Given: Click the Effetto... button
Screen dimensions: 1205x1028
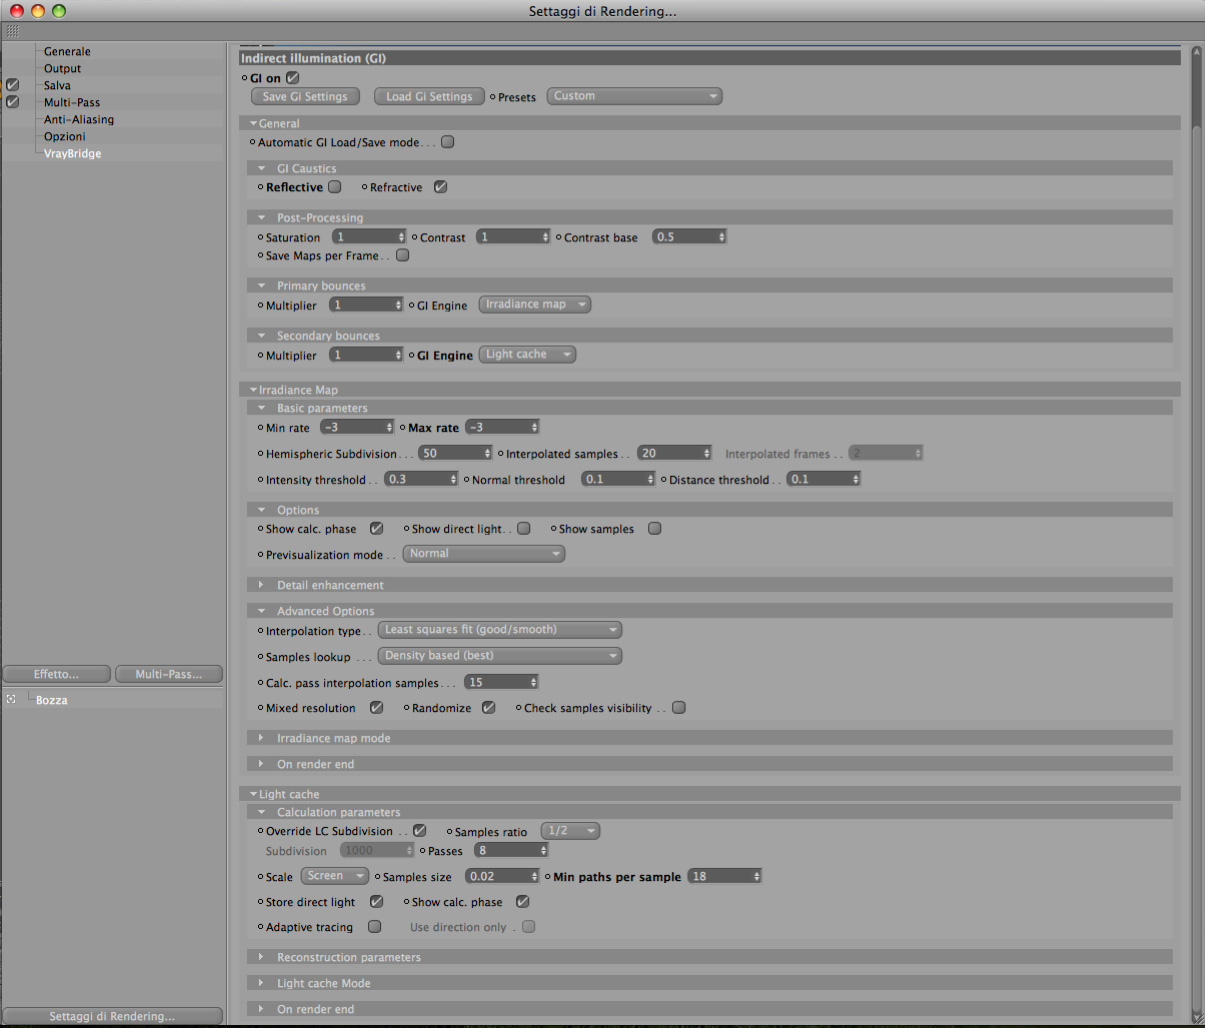Looking at the screenshot, I should (x=56, y=674).
